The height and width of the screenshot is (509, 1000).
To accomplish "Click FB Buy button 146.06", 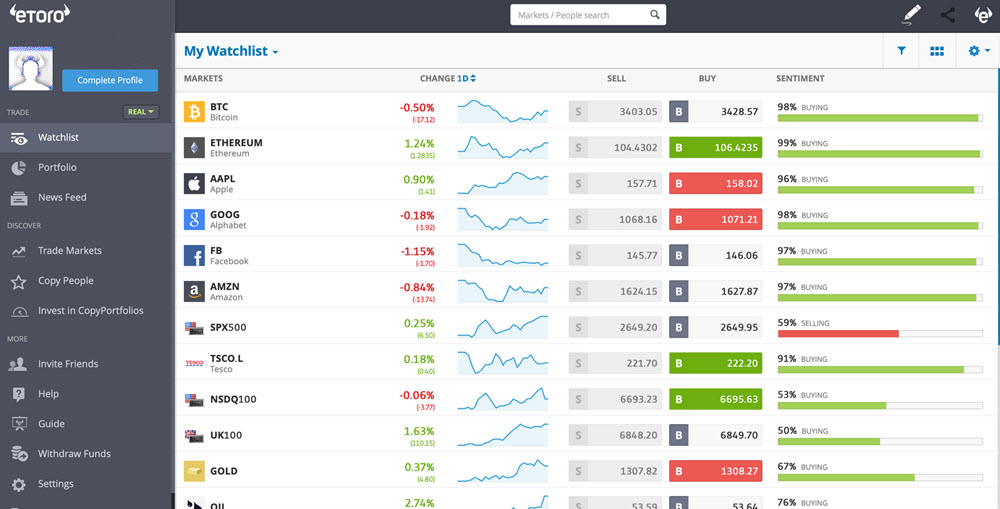I will click(716, 255).
